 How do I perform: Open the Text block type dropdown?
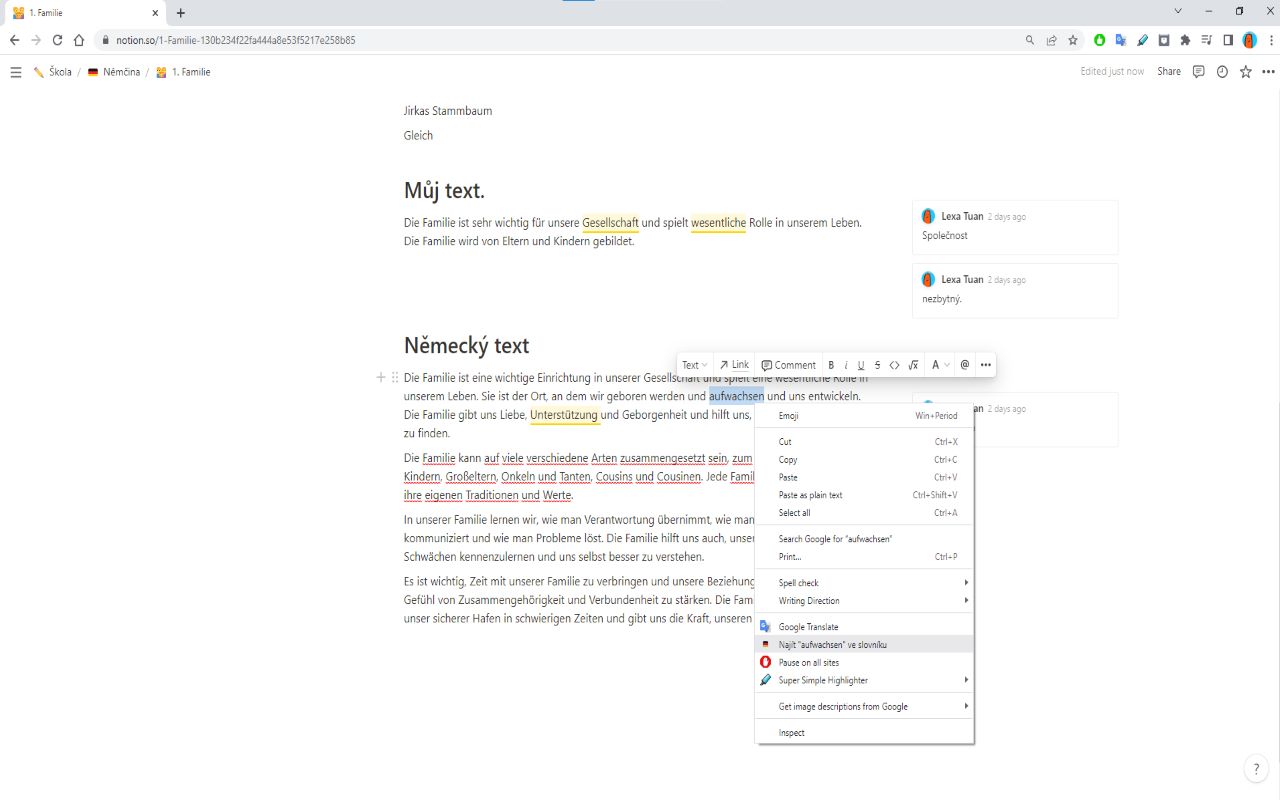click(x=695, y=365)
